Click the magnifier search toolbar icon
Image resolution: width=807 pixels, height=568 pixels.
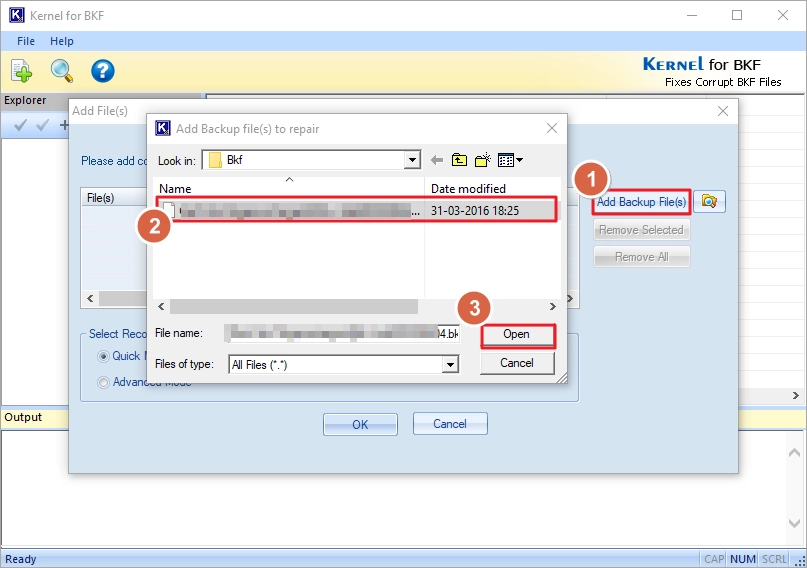point(61,71)
